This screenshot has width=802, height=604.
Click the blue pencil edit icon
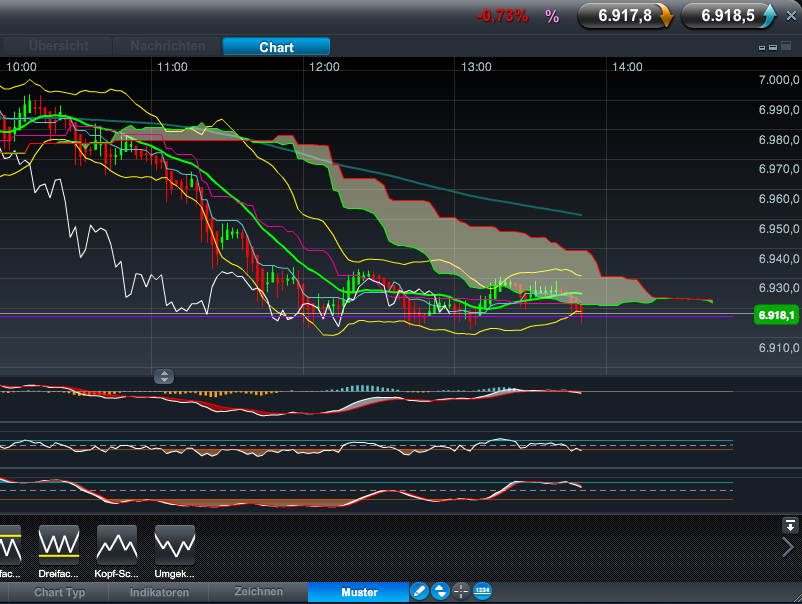[x=419, y=591]
